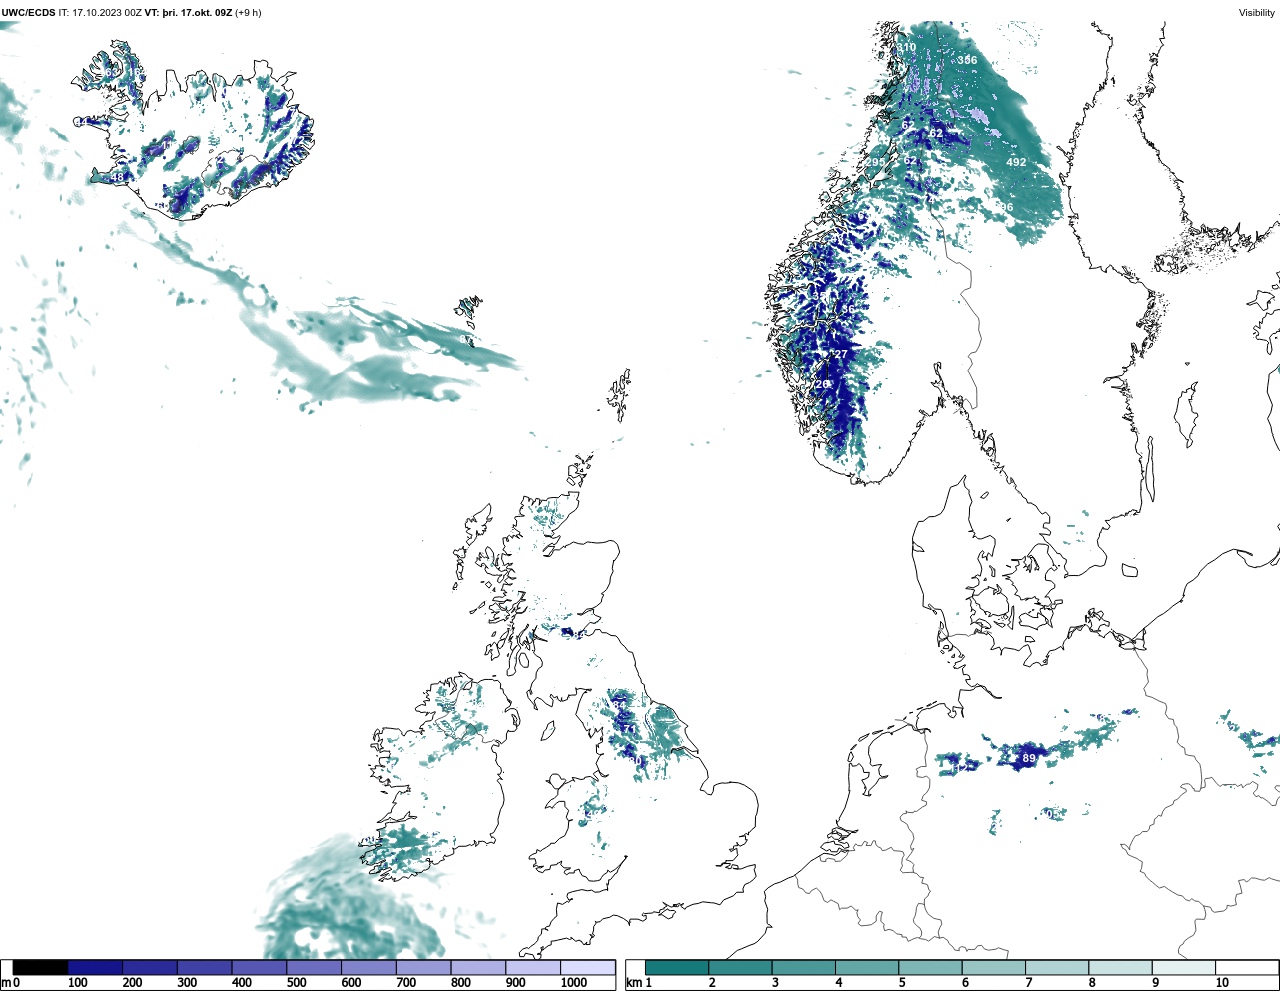Click the '1000' meter legend label

[x=573, y=983]
